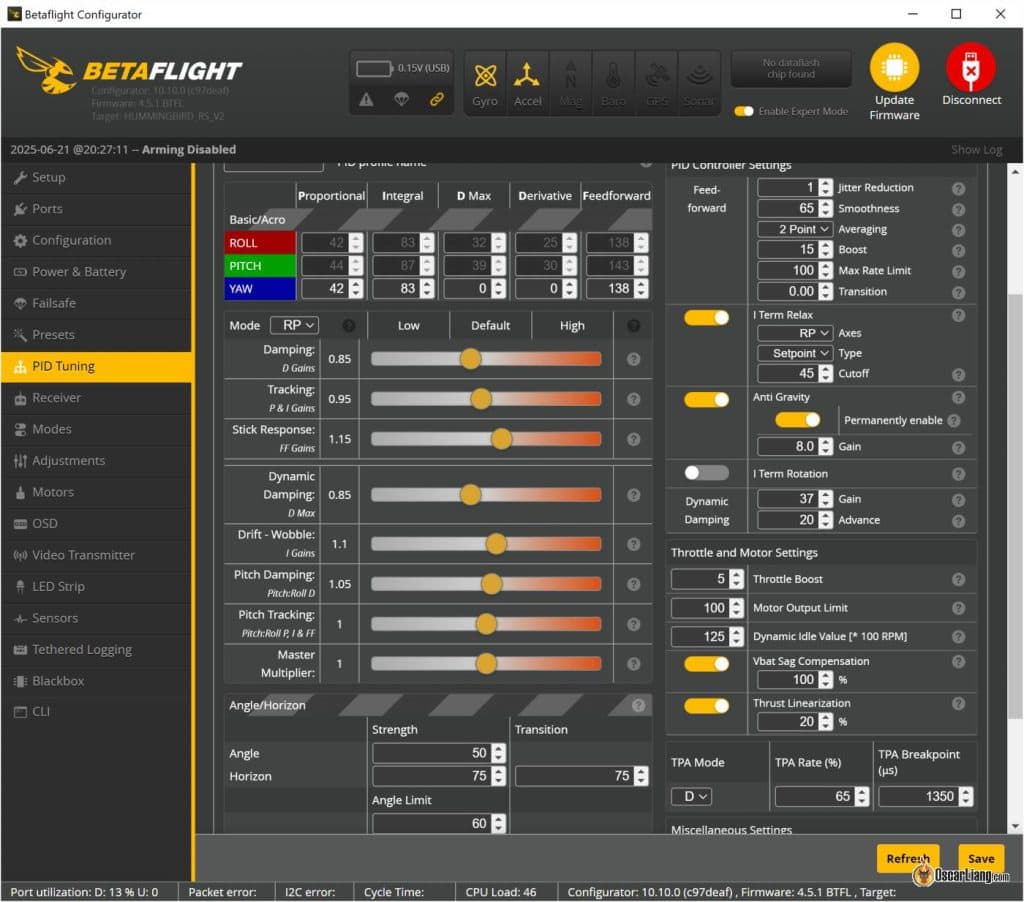Open the OSD tab
The width and height of the screenshot is (1024, 902).
pyautogui.click(x=97, y=524)
